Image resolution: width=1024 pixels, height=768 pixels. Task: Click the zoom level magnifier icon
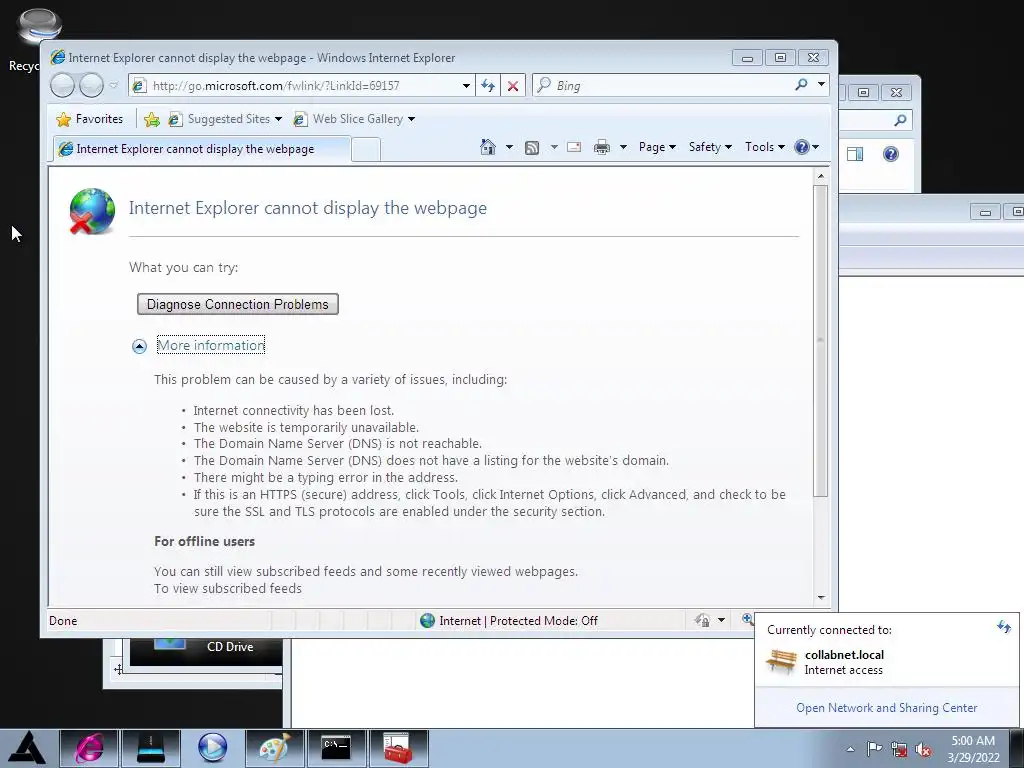tap(748, 619)
